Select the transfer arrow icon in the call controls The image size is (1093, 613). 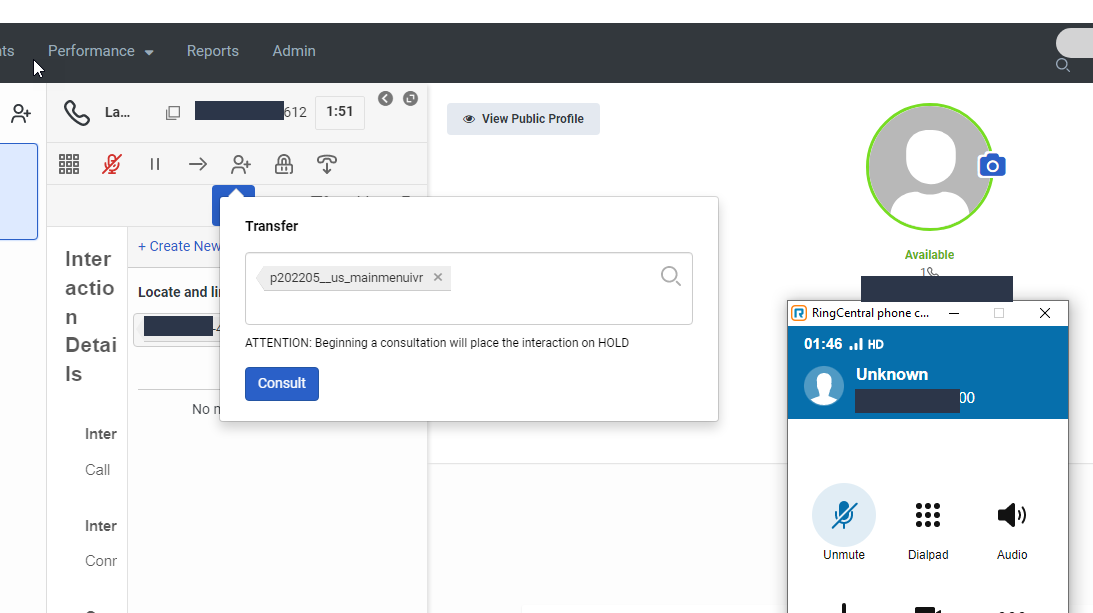click(197, 163)
